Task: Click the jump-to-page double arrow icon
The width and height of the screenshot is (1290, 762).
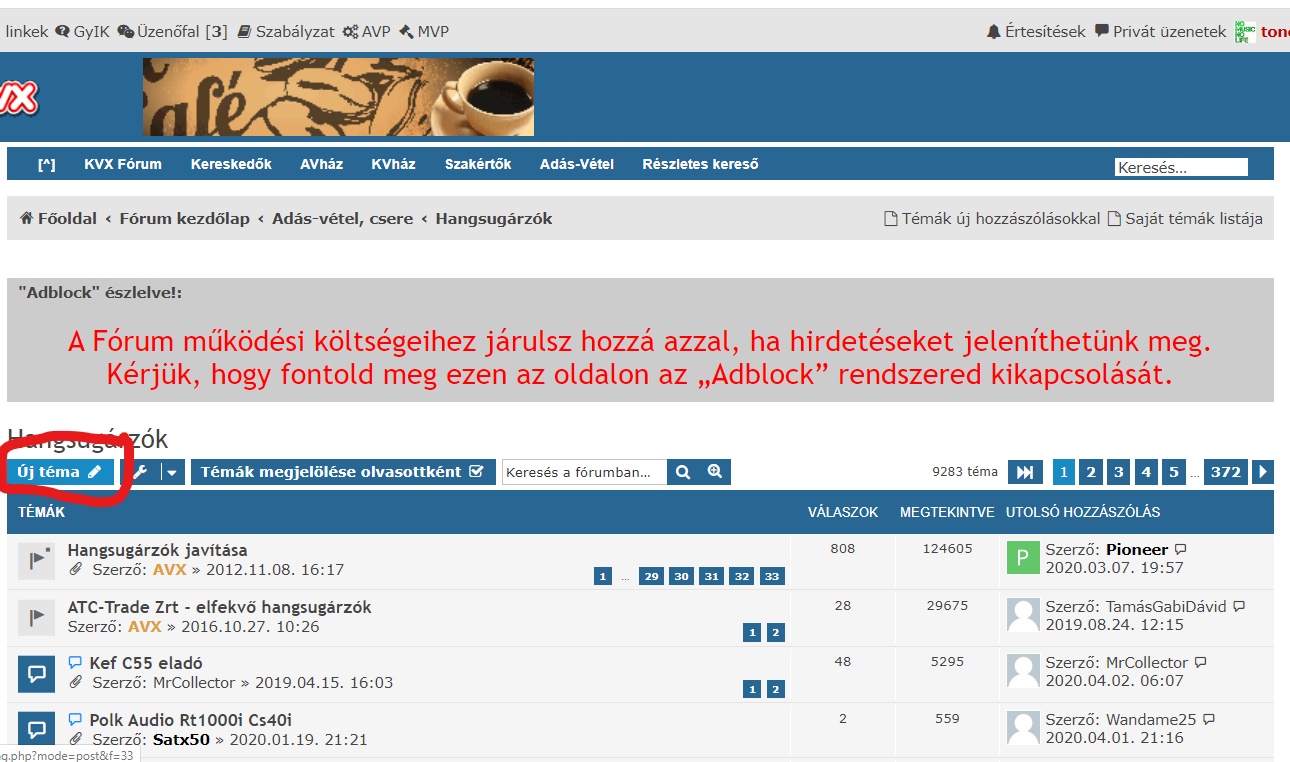Action: point(1025,472)
